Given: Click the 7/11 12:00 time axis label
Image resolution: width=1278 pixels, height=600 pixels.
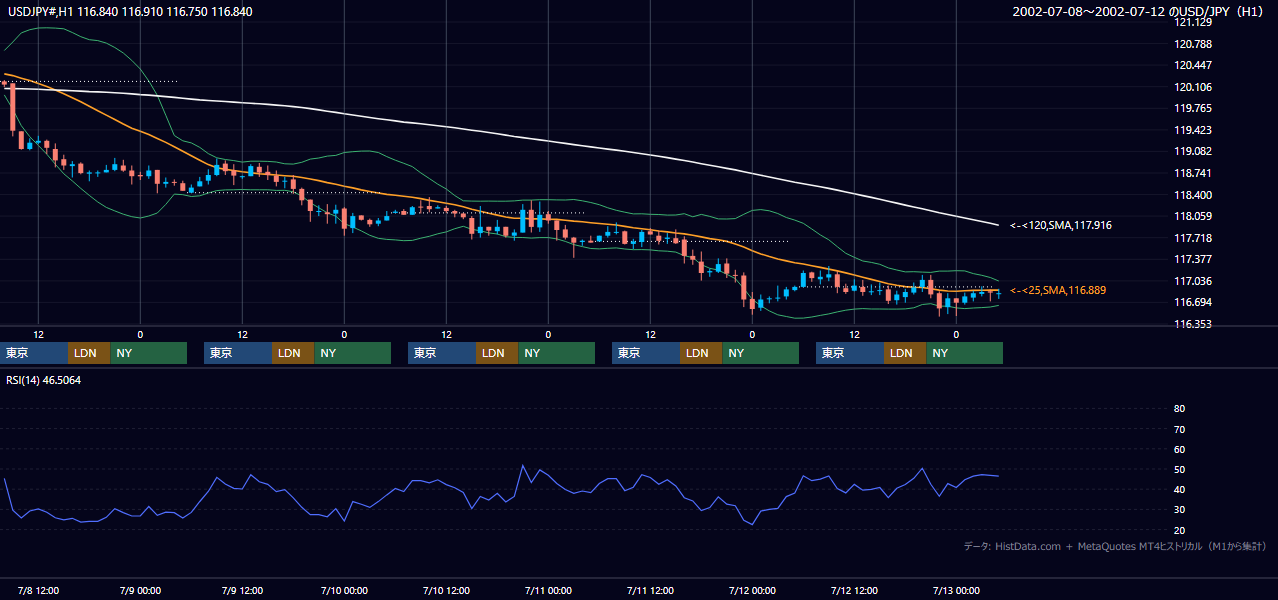Looking at the screenshot, I should (x=650, y=590).
